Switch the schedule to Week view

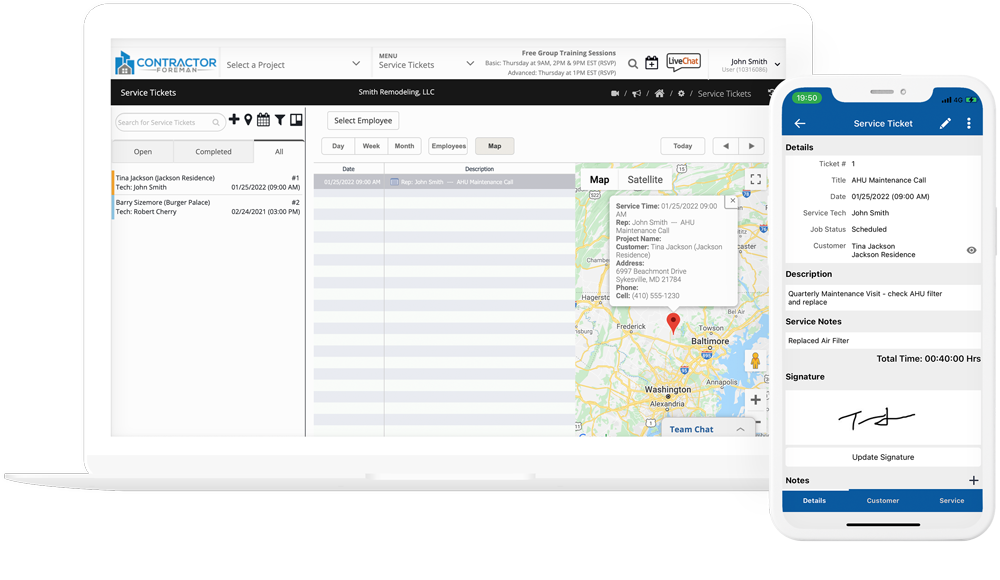(x=371, y=146)
